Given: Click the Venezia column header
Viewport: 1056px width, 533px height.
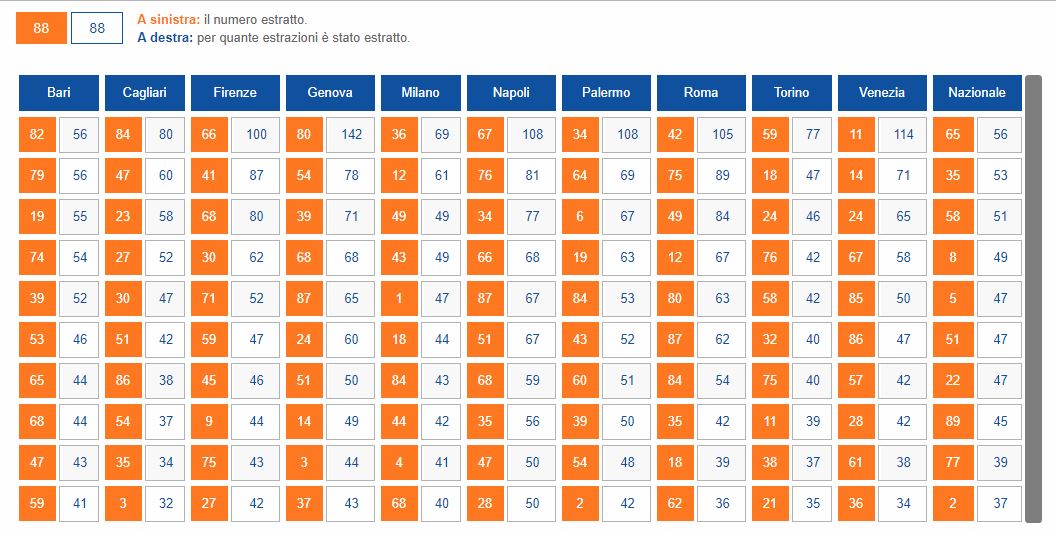Looking at the screenshot, I should 882,92.
